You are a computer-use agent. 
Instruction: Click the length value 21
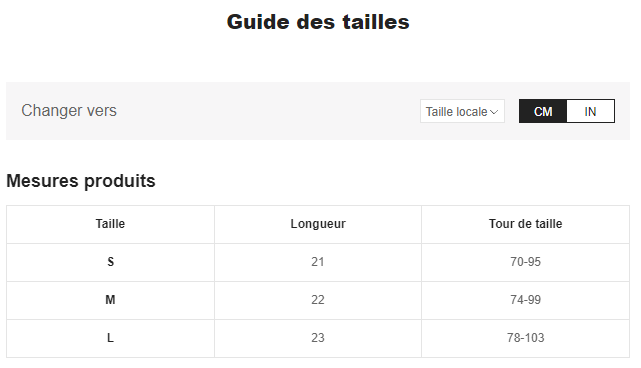click(x=318, y=262)
